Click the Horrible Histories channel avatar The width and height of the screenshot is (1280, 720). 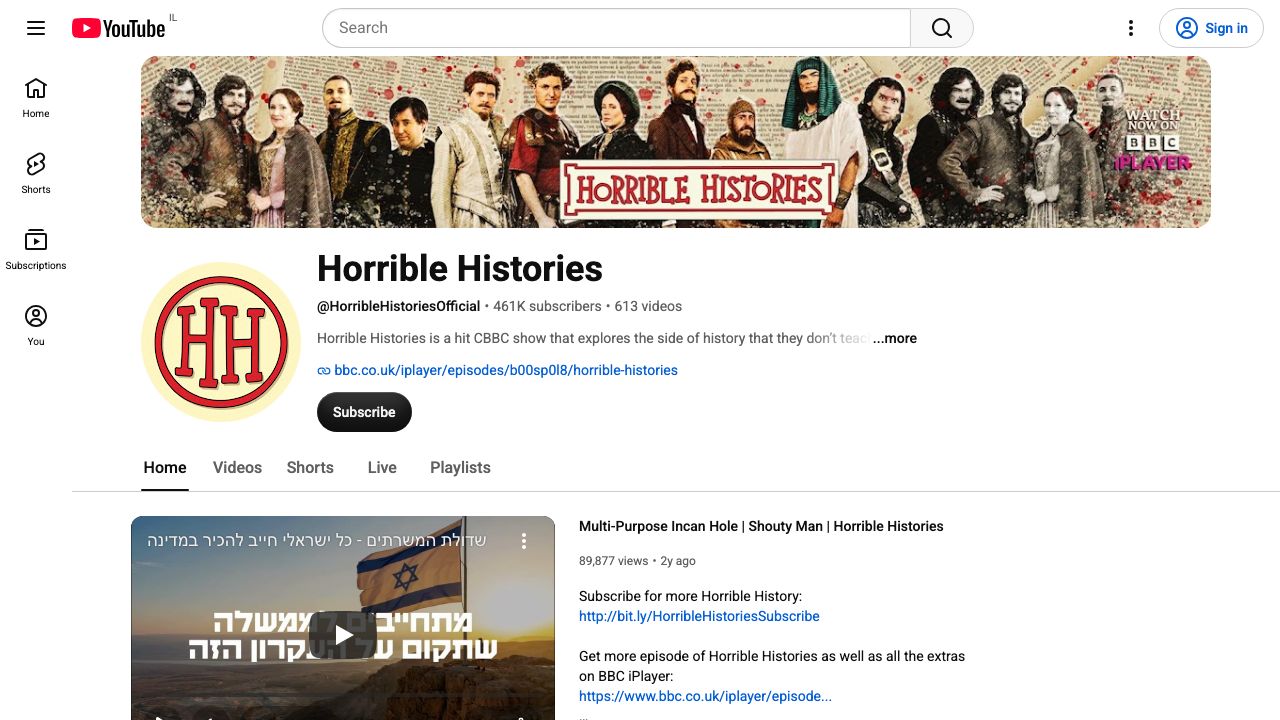coord(221,342)
